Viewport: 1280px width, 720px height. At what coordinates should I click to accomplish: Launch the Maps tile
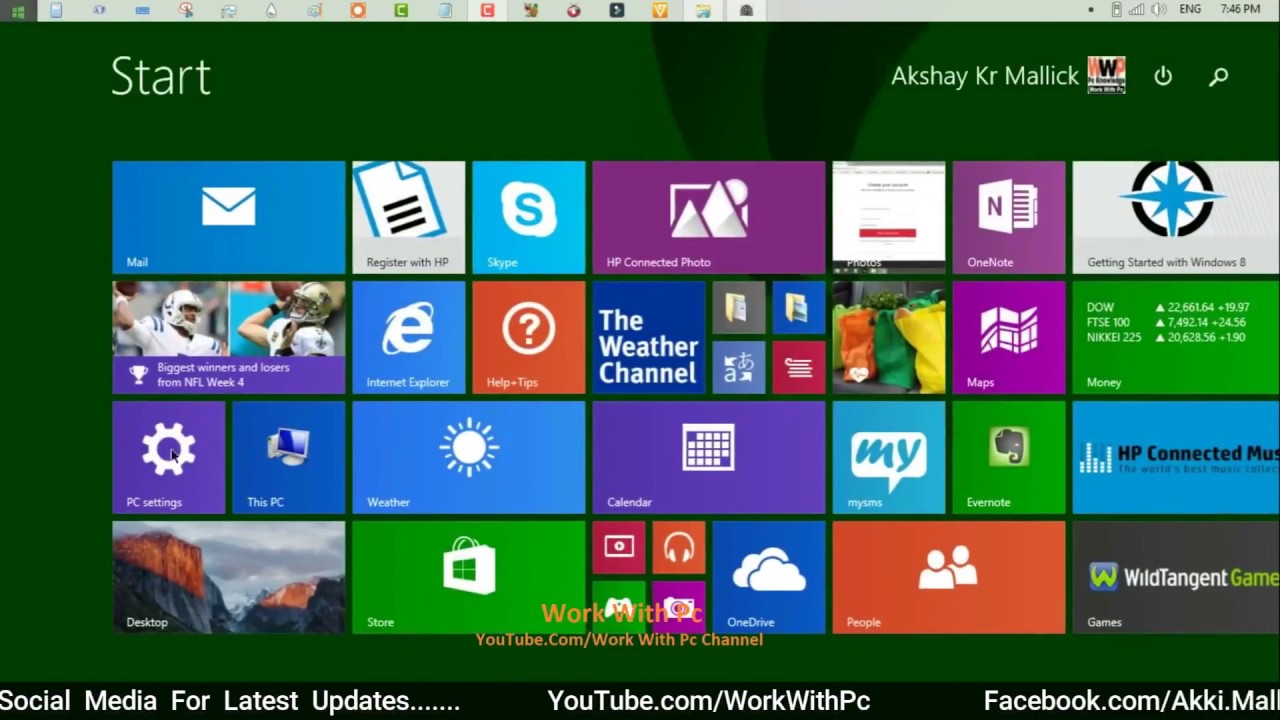1008,337
